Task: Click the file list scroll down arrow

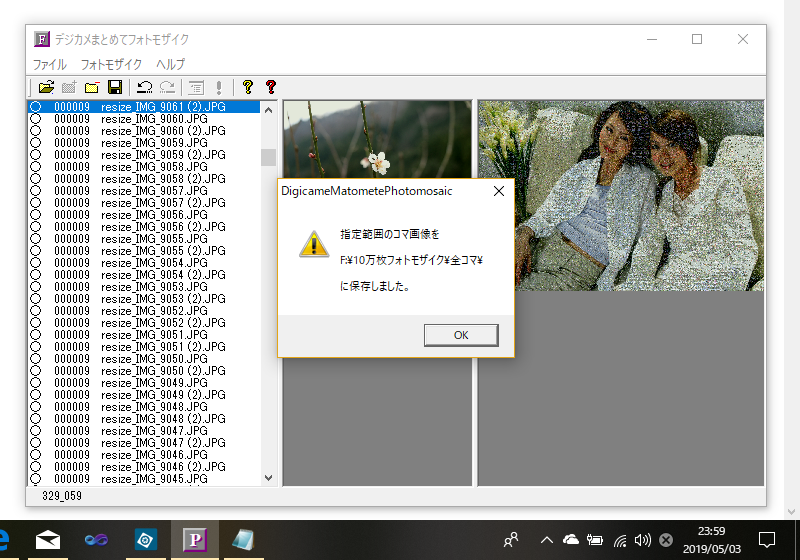Action: tap(268, 478)
